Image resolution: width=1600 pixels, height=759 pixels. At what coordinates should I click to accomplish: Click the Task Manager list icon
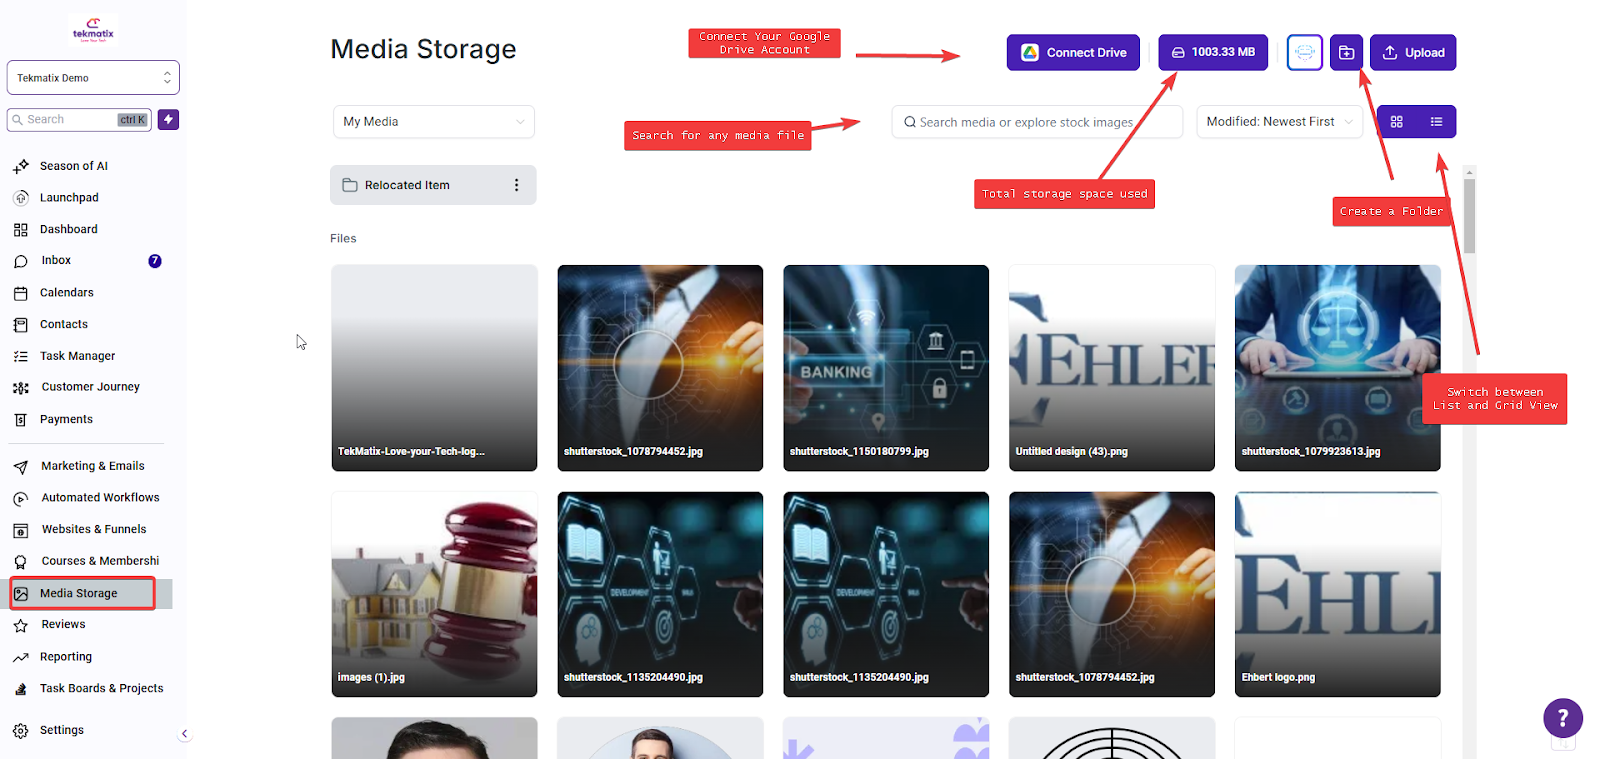(21, 356)
